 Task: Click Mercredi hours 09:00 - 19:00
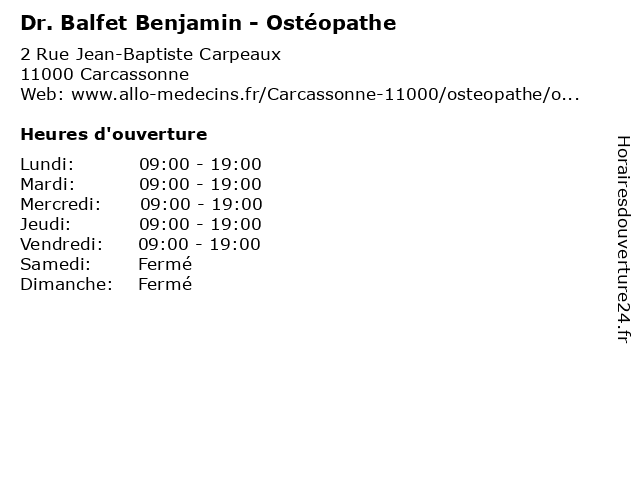(x=201, y=204)
